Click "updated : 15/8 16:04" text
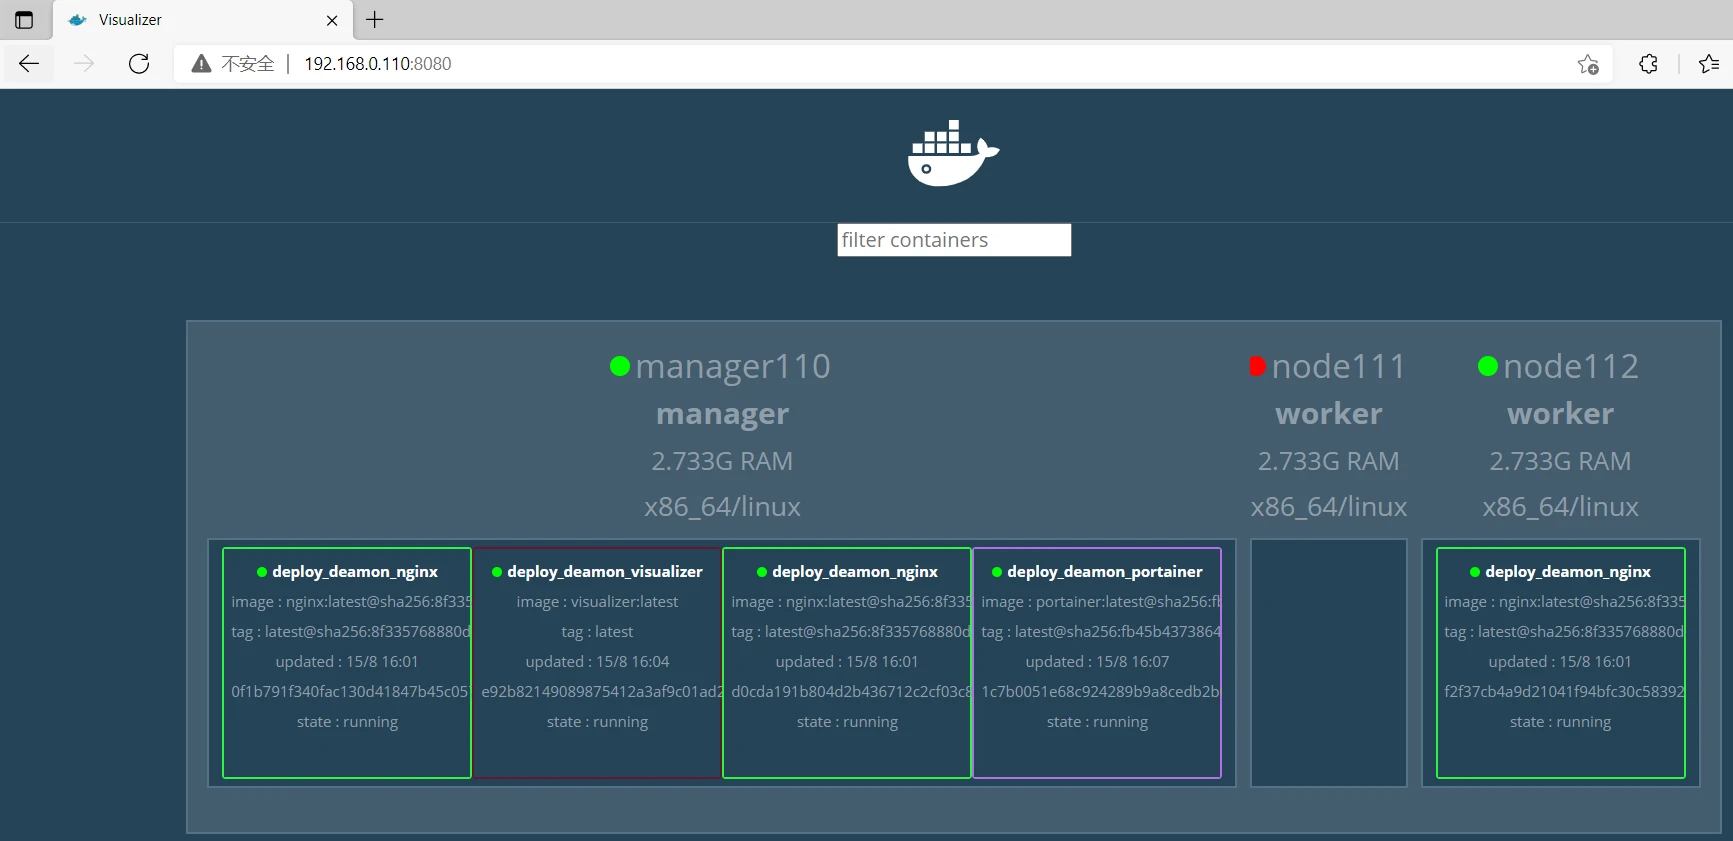Image resolution: width=1733 pixels, height=841 pixels. 597,662
